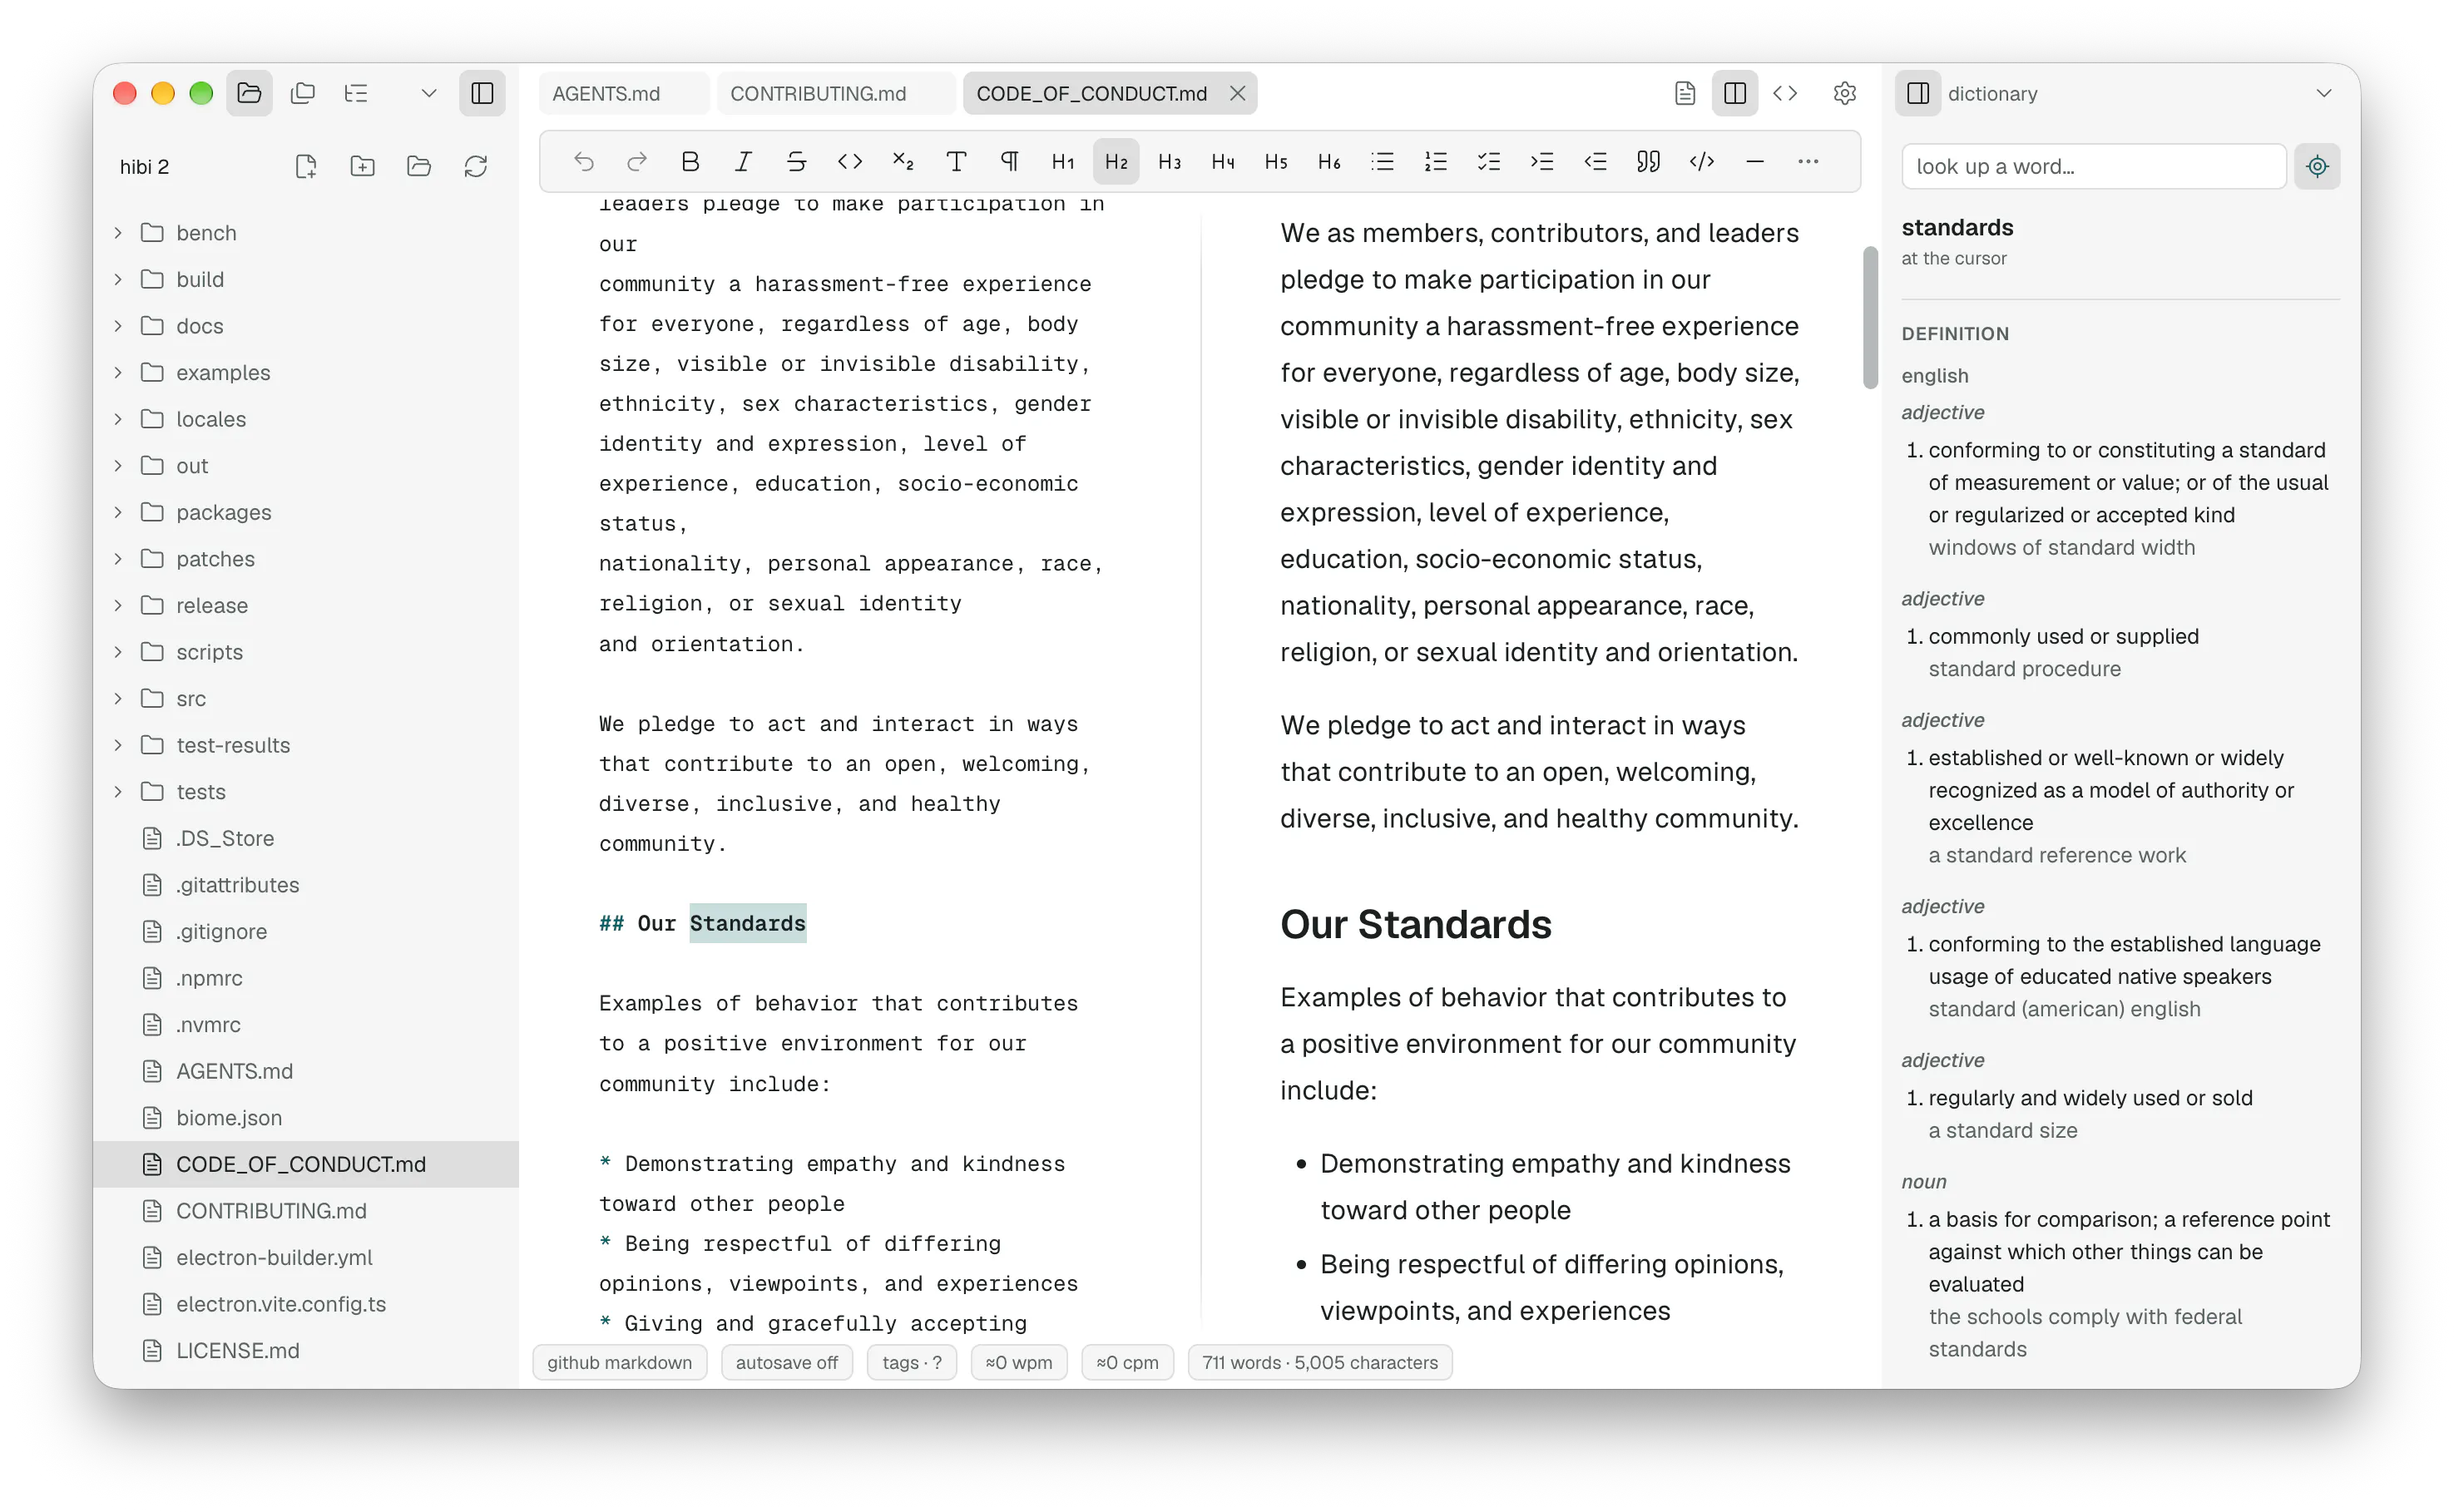Screen dimensions: 2454x1512
Task: Apply subscript formatting
Action: point(903,161)
